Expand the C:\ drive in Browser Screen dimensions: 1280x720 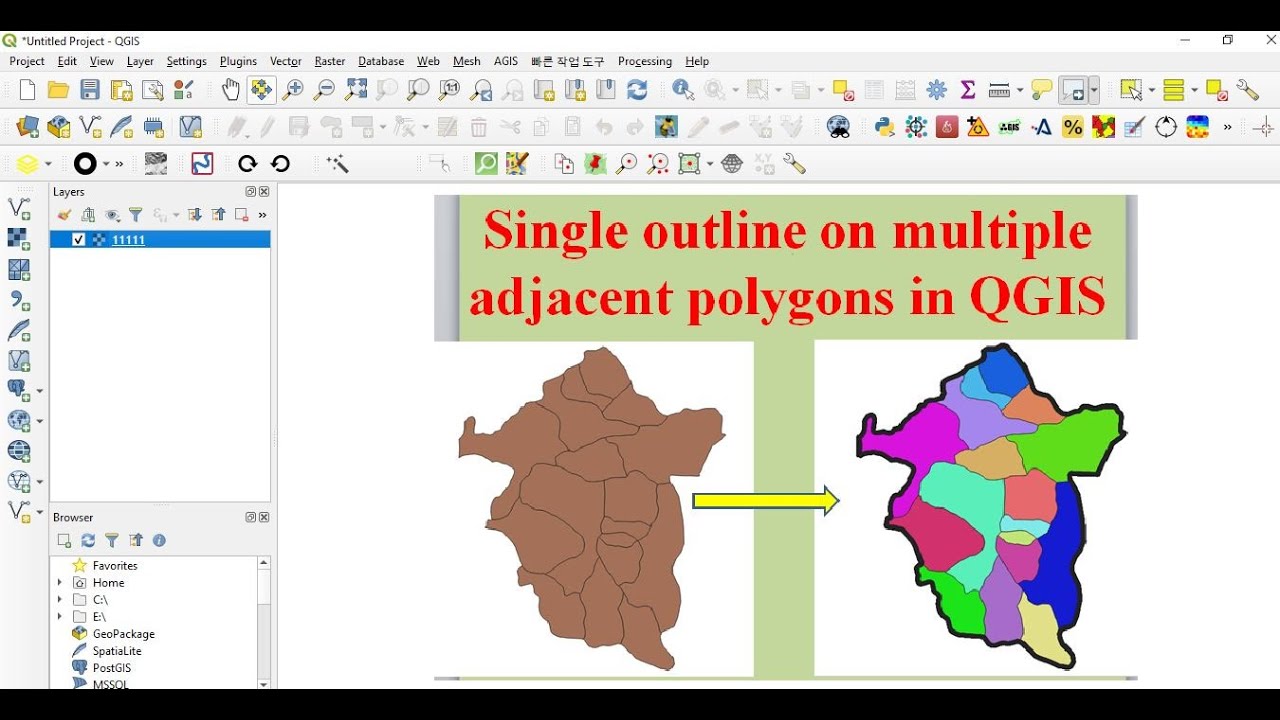60,600
